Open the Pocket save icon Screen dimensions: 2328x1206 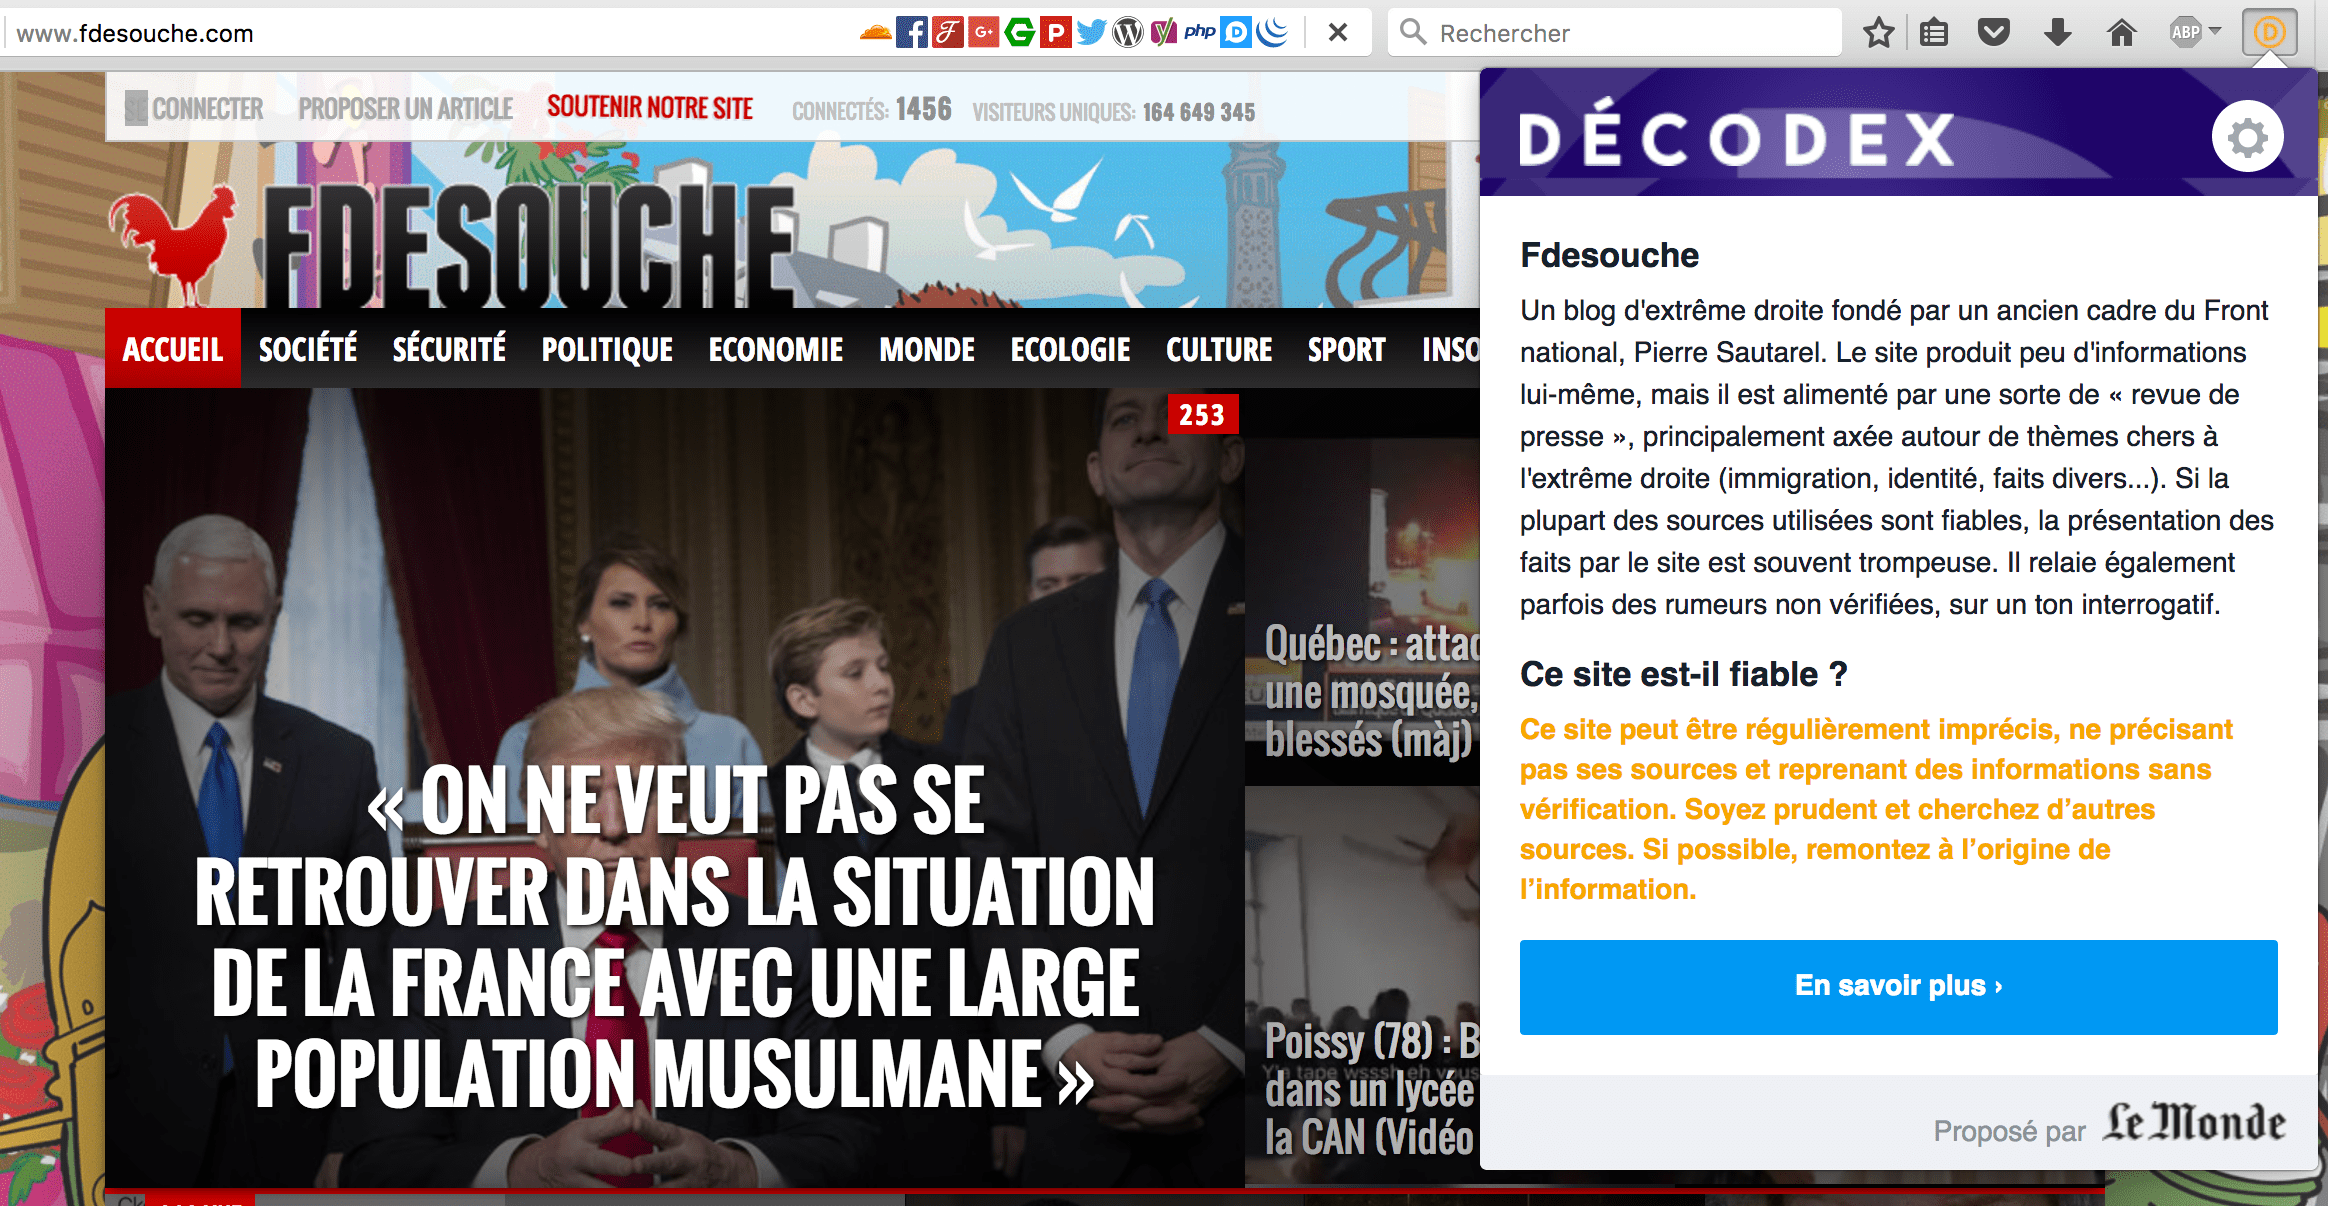pyautogui.click(x=1993, y=33)
